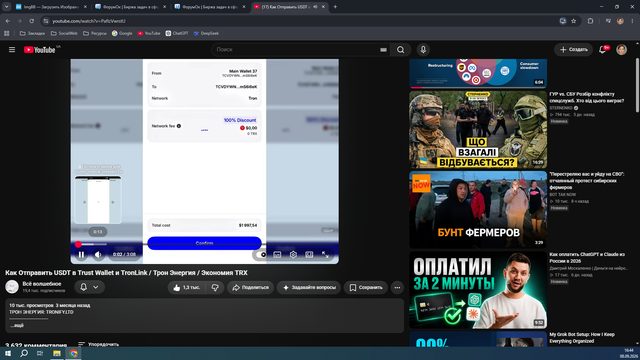This screenshot has width=640, height=360.
Task: Open File Explorer from the taskbar
Action: pyautogui.click(x=57, y=353)
